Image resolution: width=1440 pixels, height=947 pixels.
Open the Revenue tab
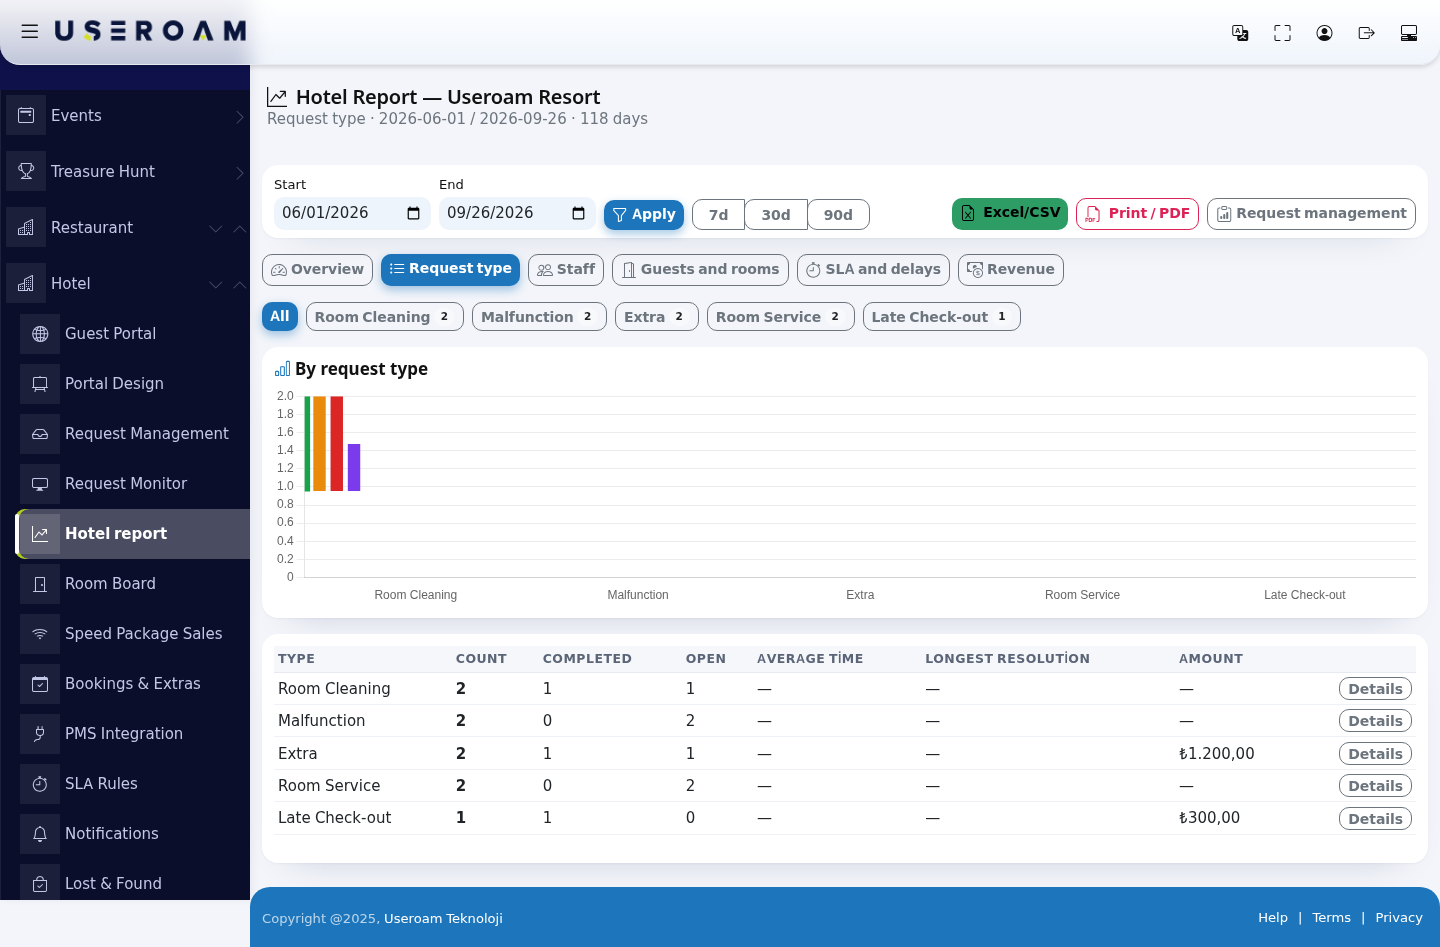1010,270
